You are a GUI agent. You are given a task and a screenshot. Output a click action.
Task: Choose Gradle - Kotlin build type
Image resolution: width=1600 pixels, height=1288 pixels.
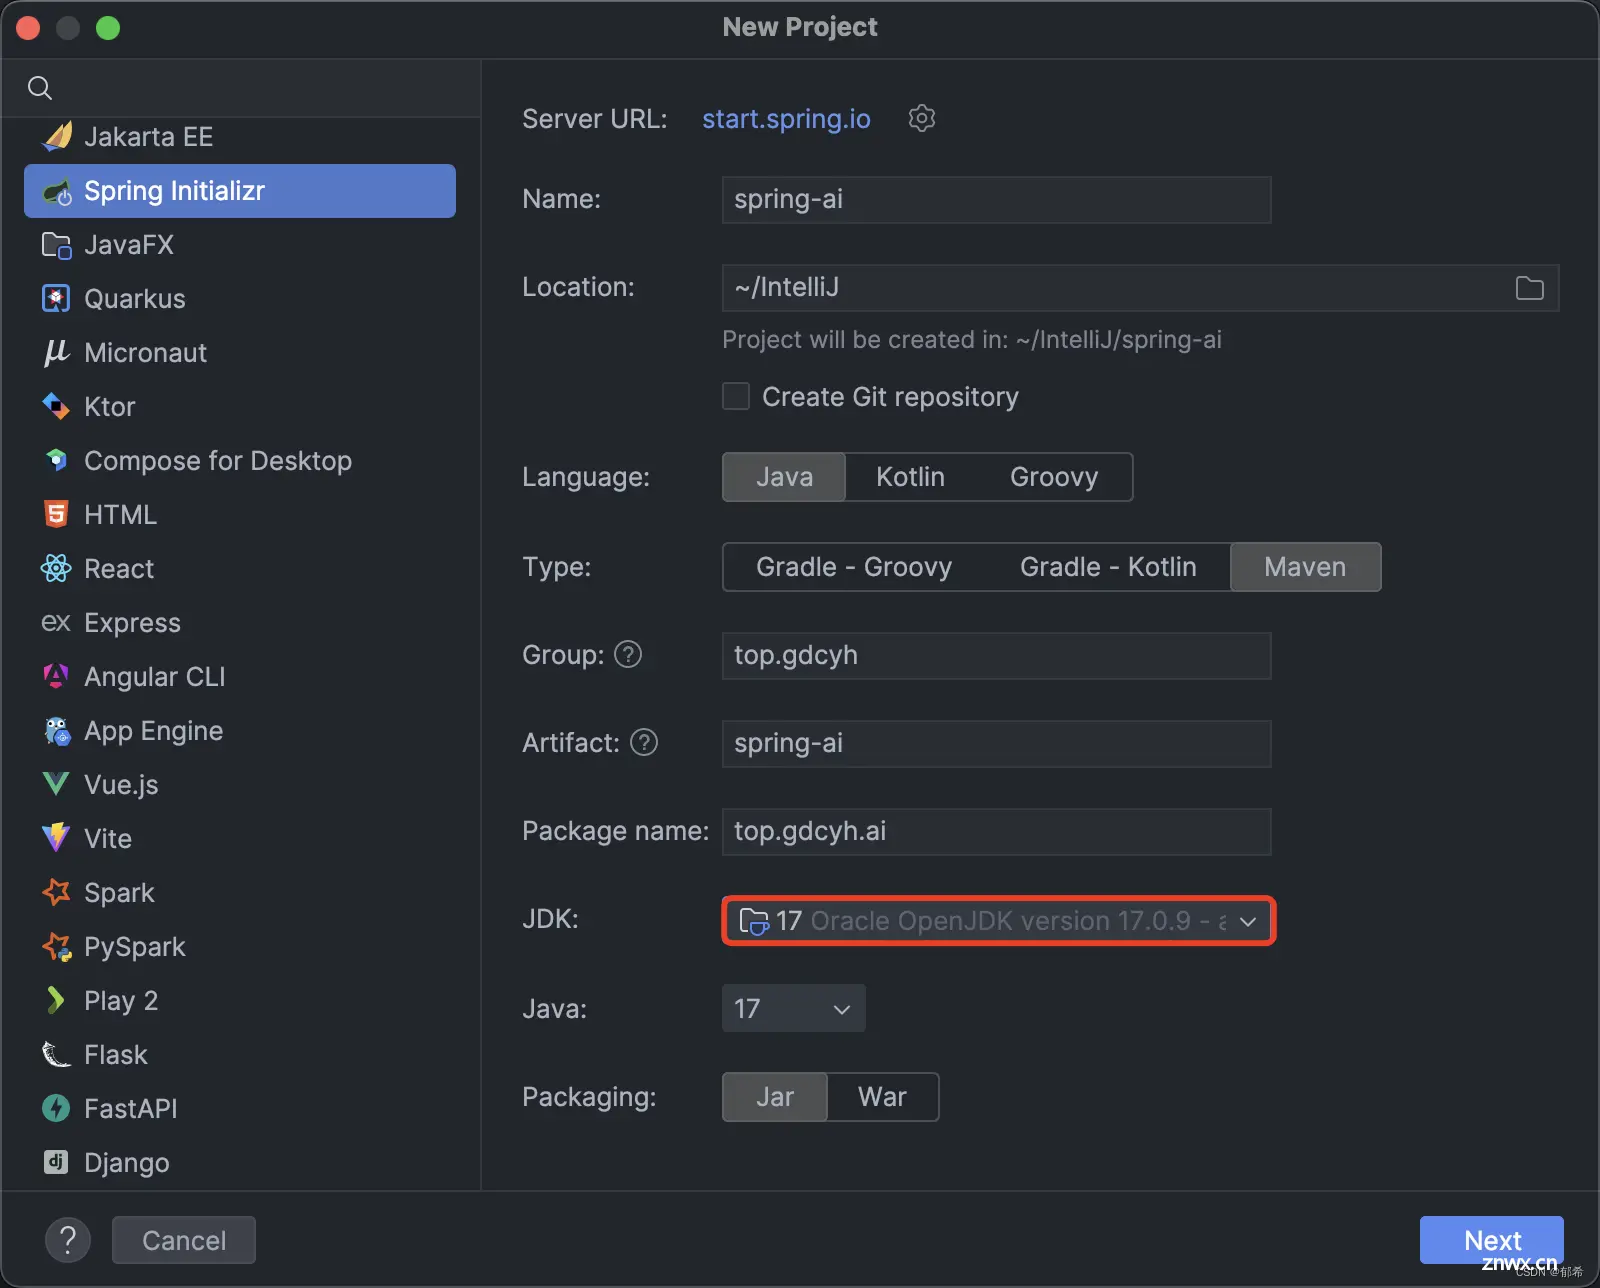(1108, 567)
